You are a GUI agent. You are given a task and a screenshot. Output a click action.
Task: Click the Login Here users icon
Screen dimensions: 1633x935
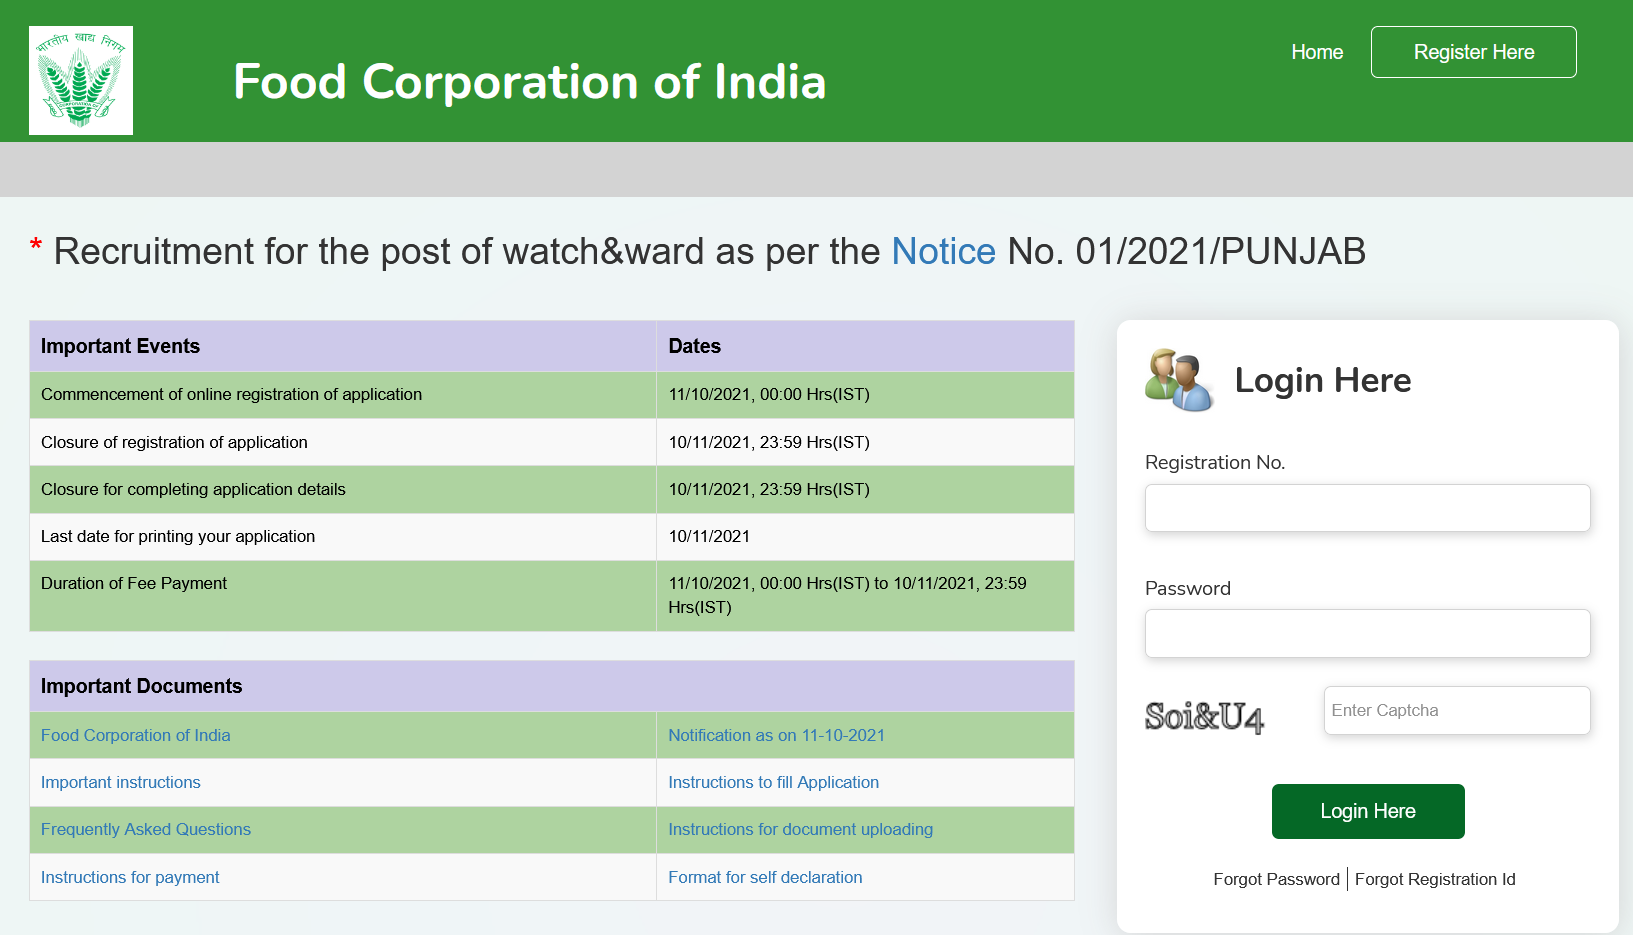(x=1179, y=380)
